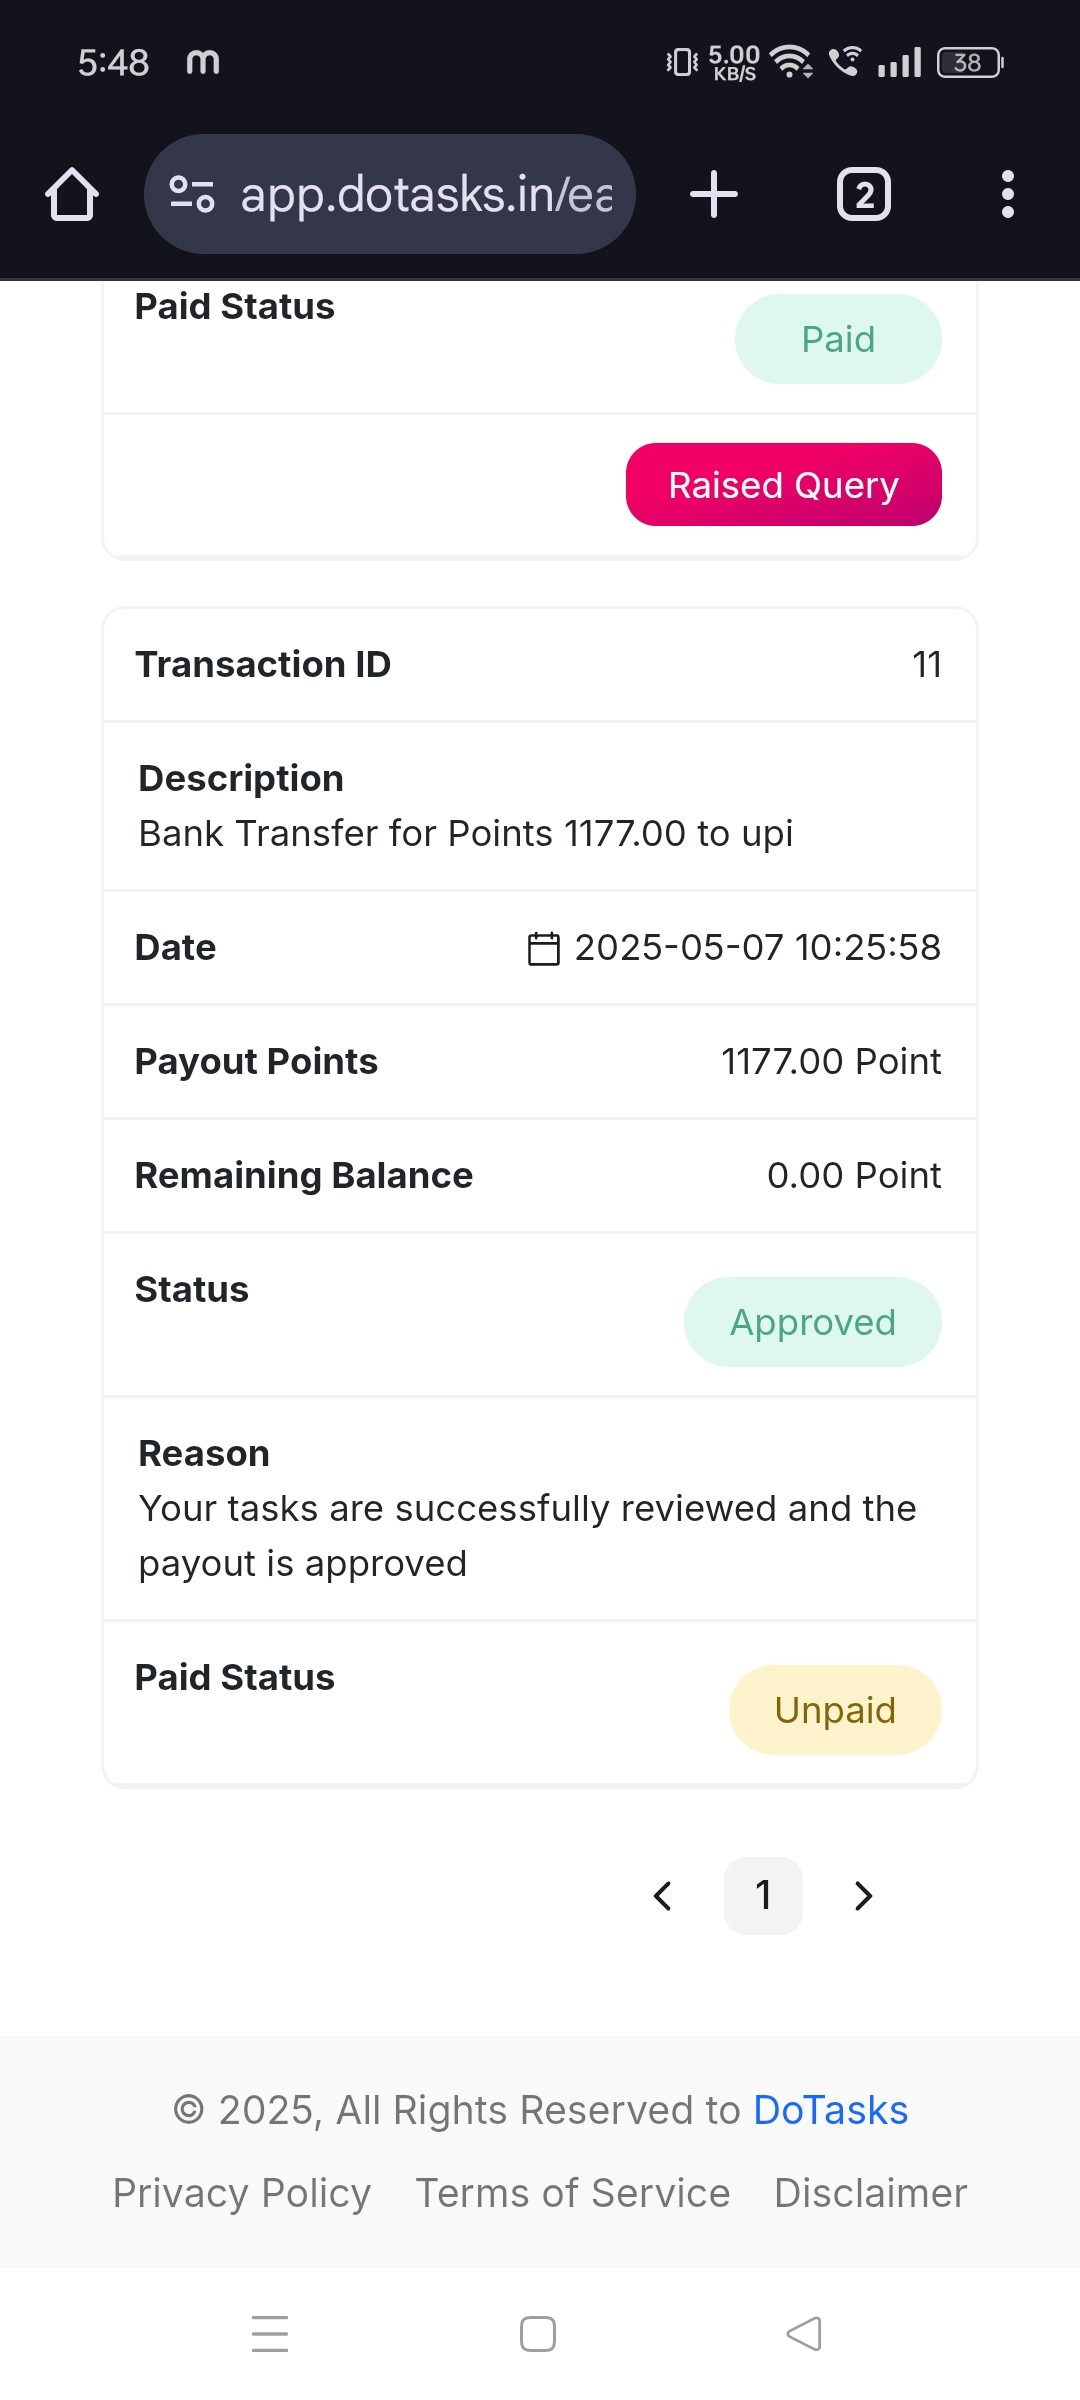Go to next page with right chevron
1080x2400 pixels.
(864, 1896)
